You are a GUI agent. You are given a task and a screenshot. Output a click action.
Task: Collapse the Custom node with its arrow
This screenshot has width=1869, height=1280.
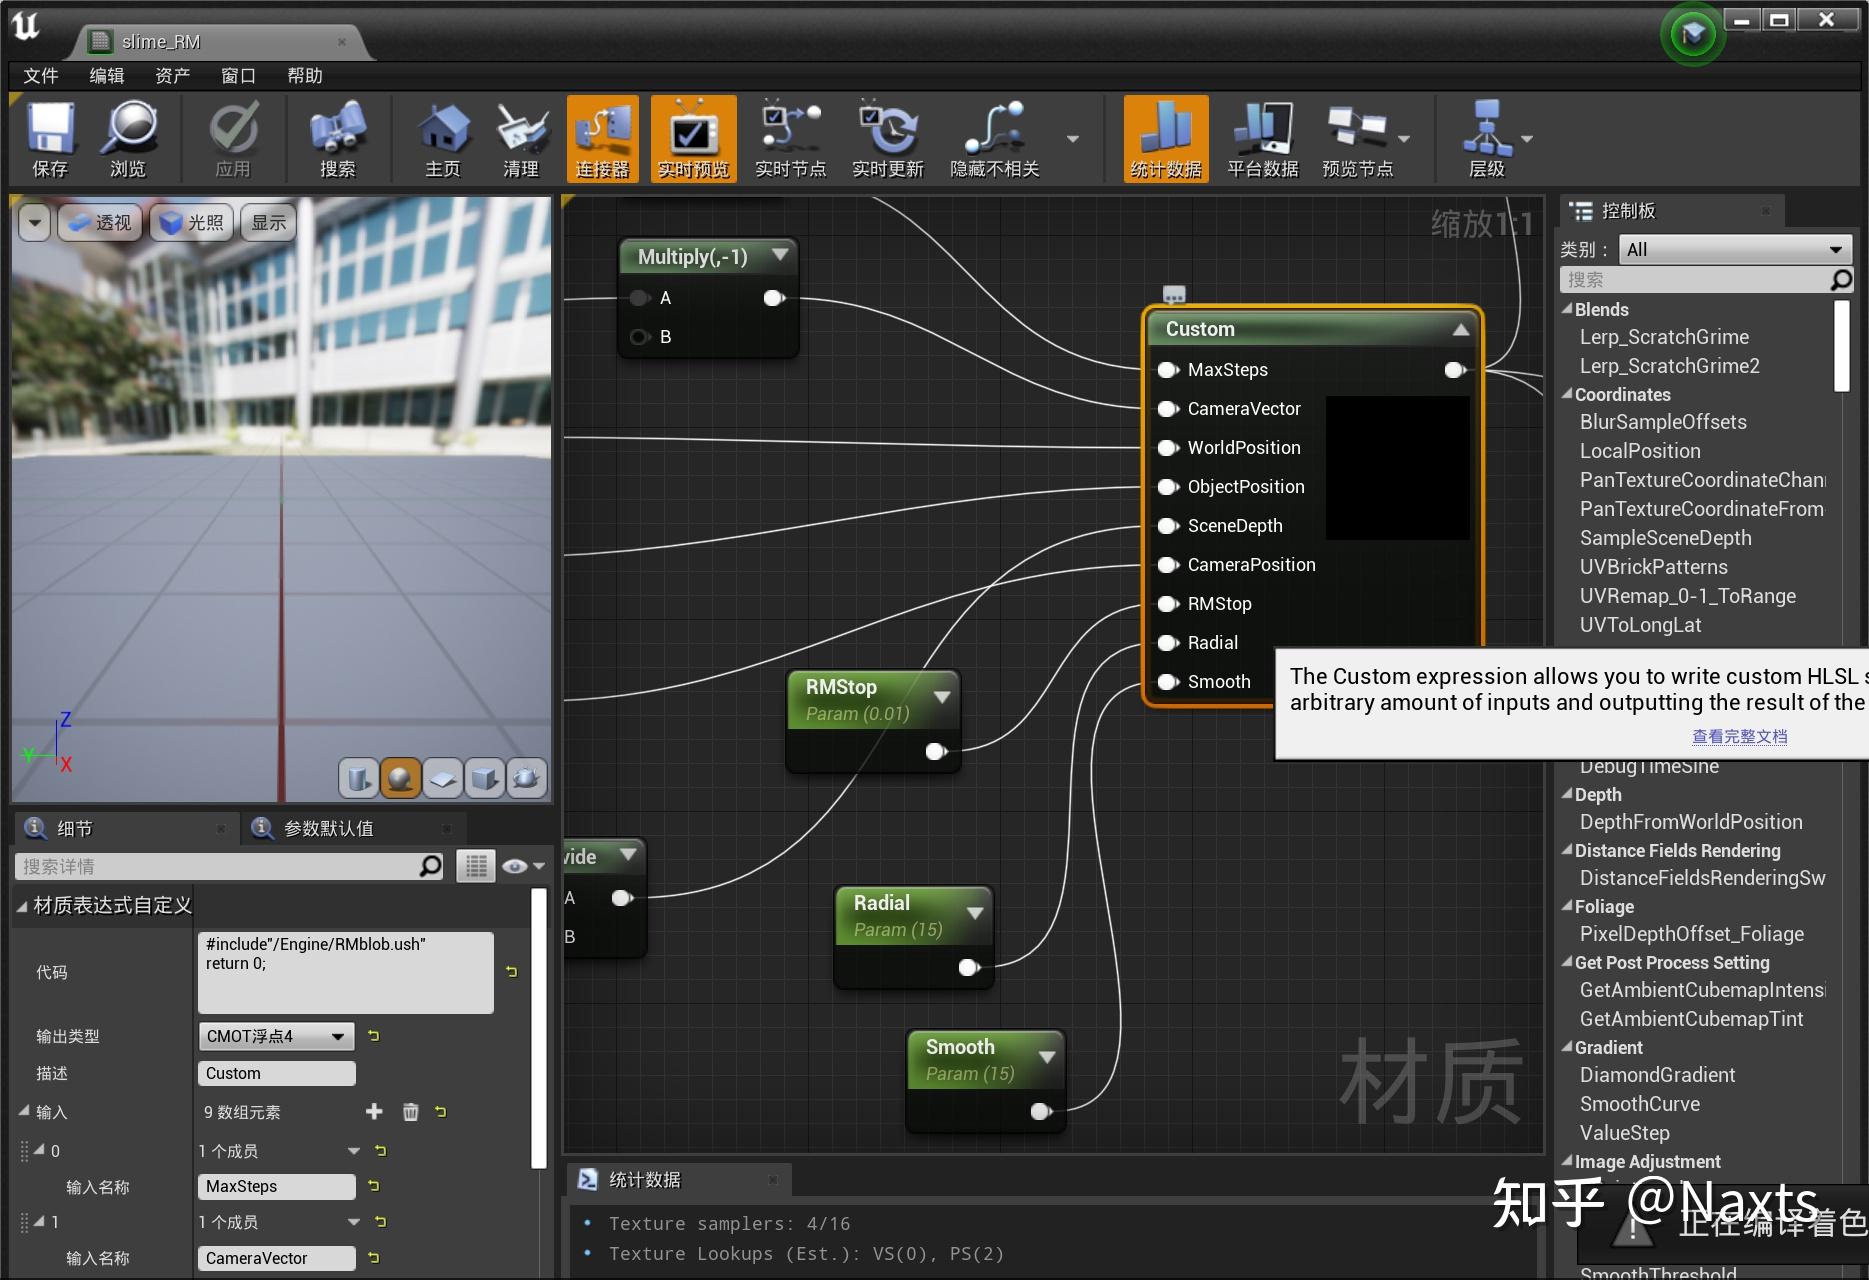pyautogui.click(x=1460, y=329)
